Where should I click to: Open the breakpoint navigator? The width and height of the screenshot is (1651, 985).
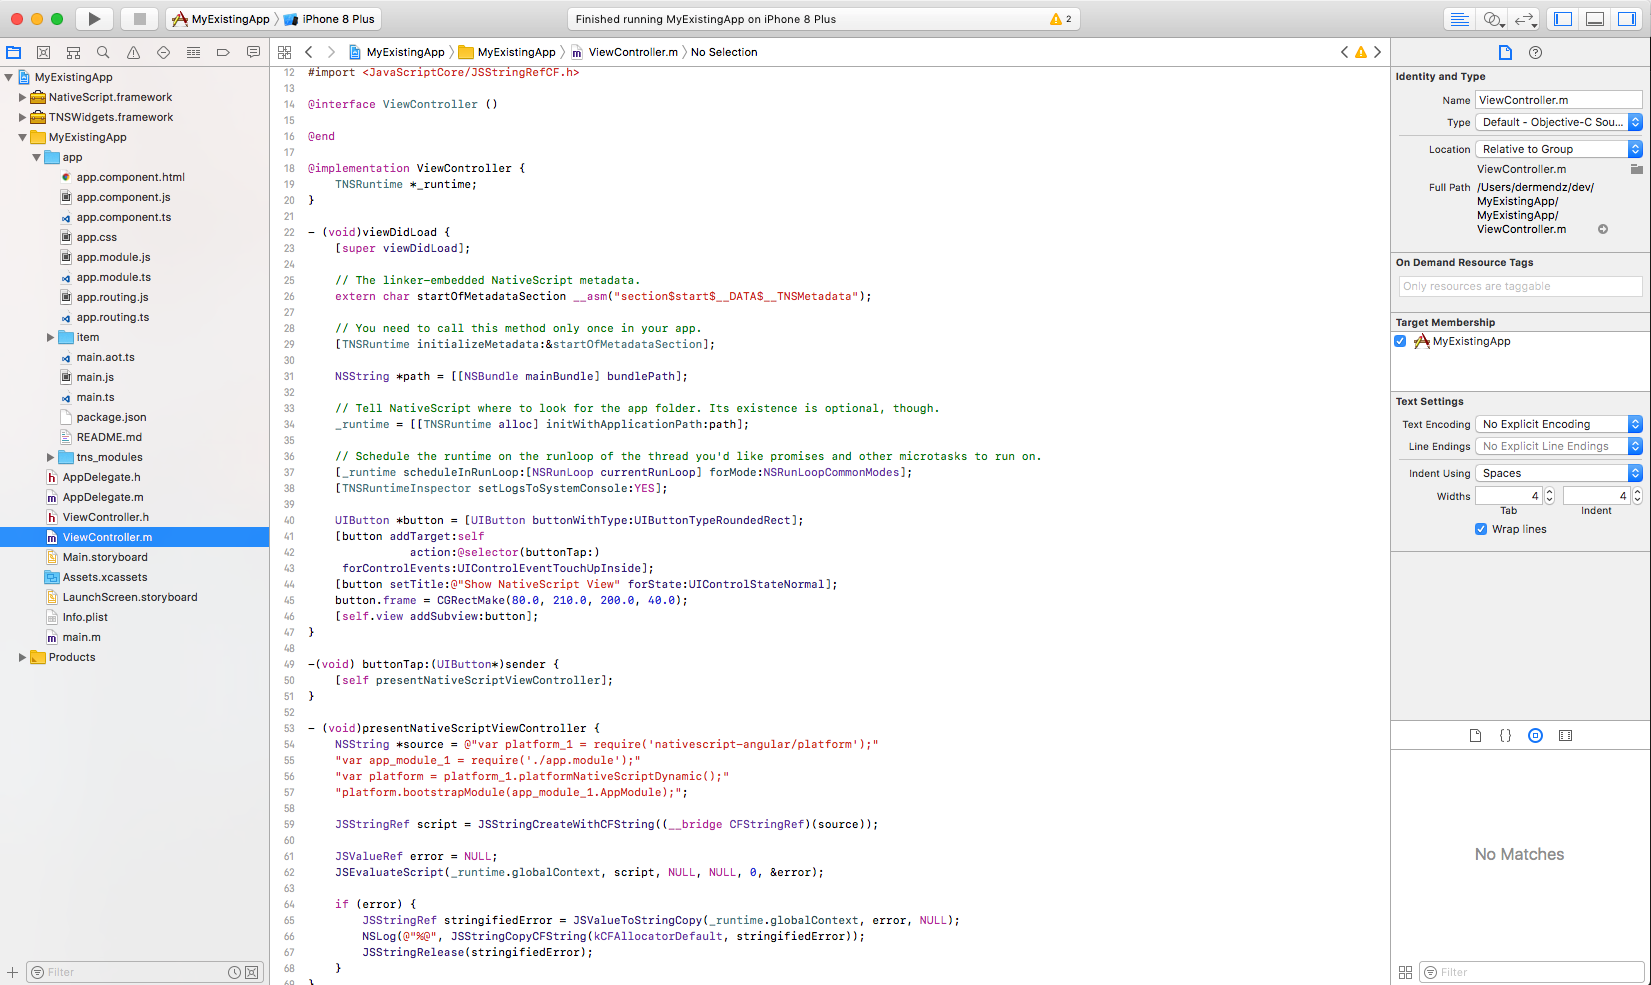tap(223, 52)
